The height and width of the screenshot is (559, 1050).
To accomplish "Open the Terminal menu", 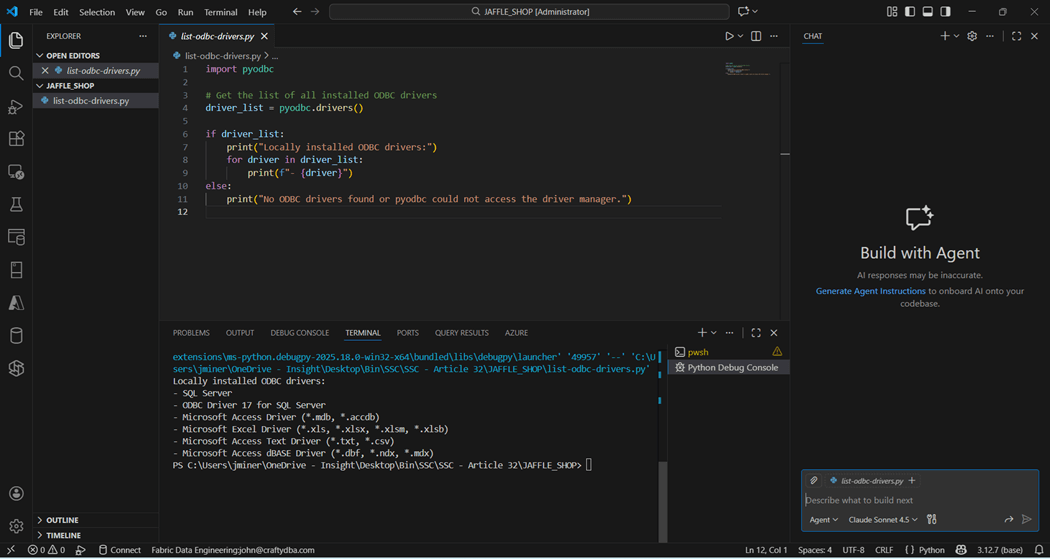I will [220, 12].
